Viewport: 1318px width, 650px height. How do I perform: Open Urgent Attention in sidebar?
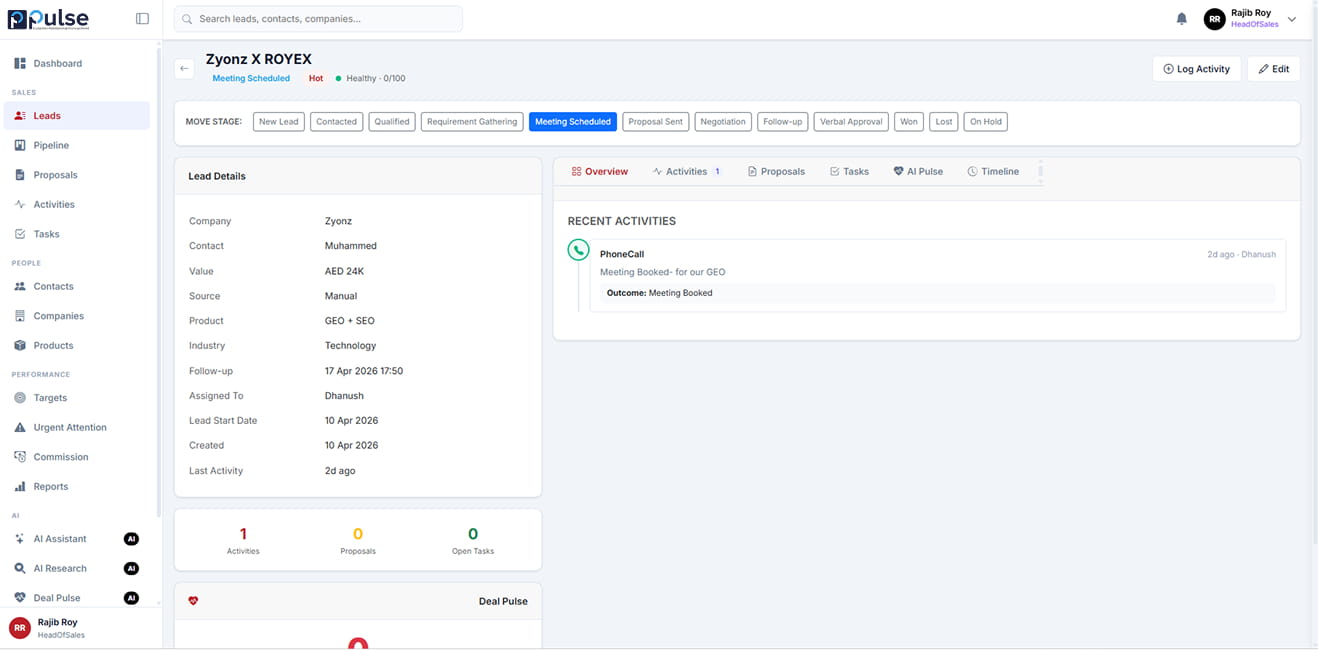69,427
